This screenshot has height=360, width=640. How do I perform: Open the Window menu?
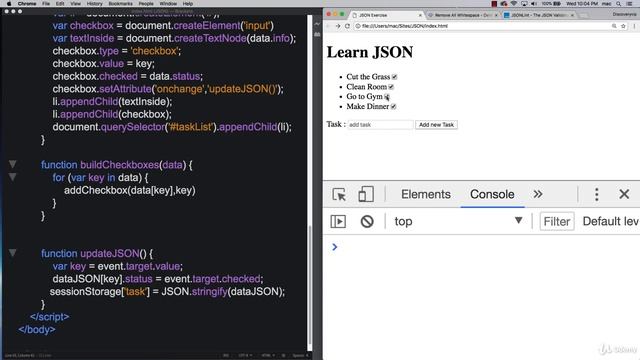168,4
